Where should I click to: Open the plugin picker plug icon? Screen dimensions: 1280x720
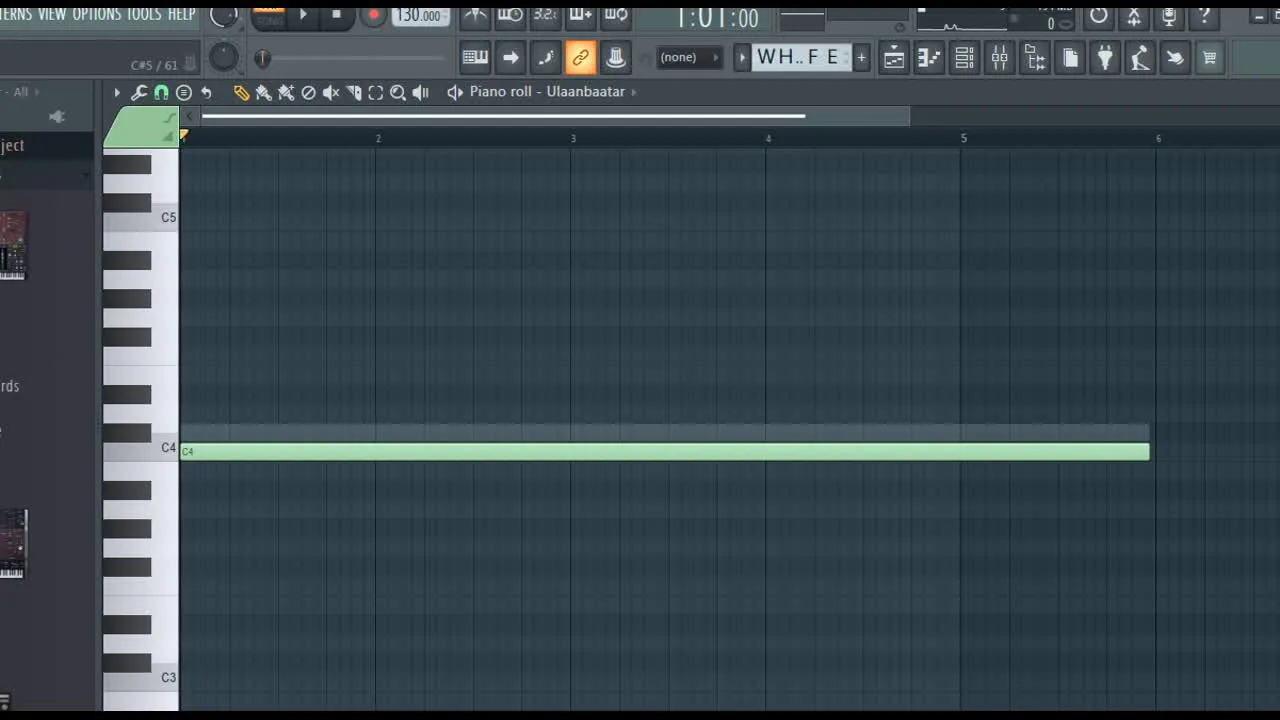tap(1105, 58)
